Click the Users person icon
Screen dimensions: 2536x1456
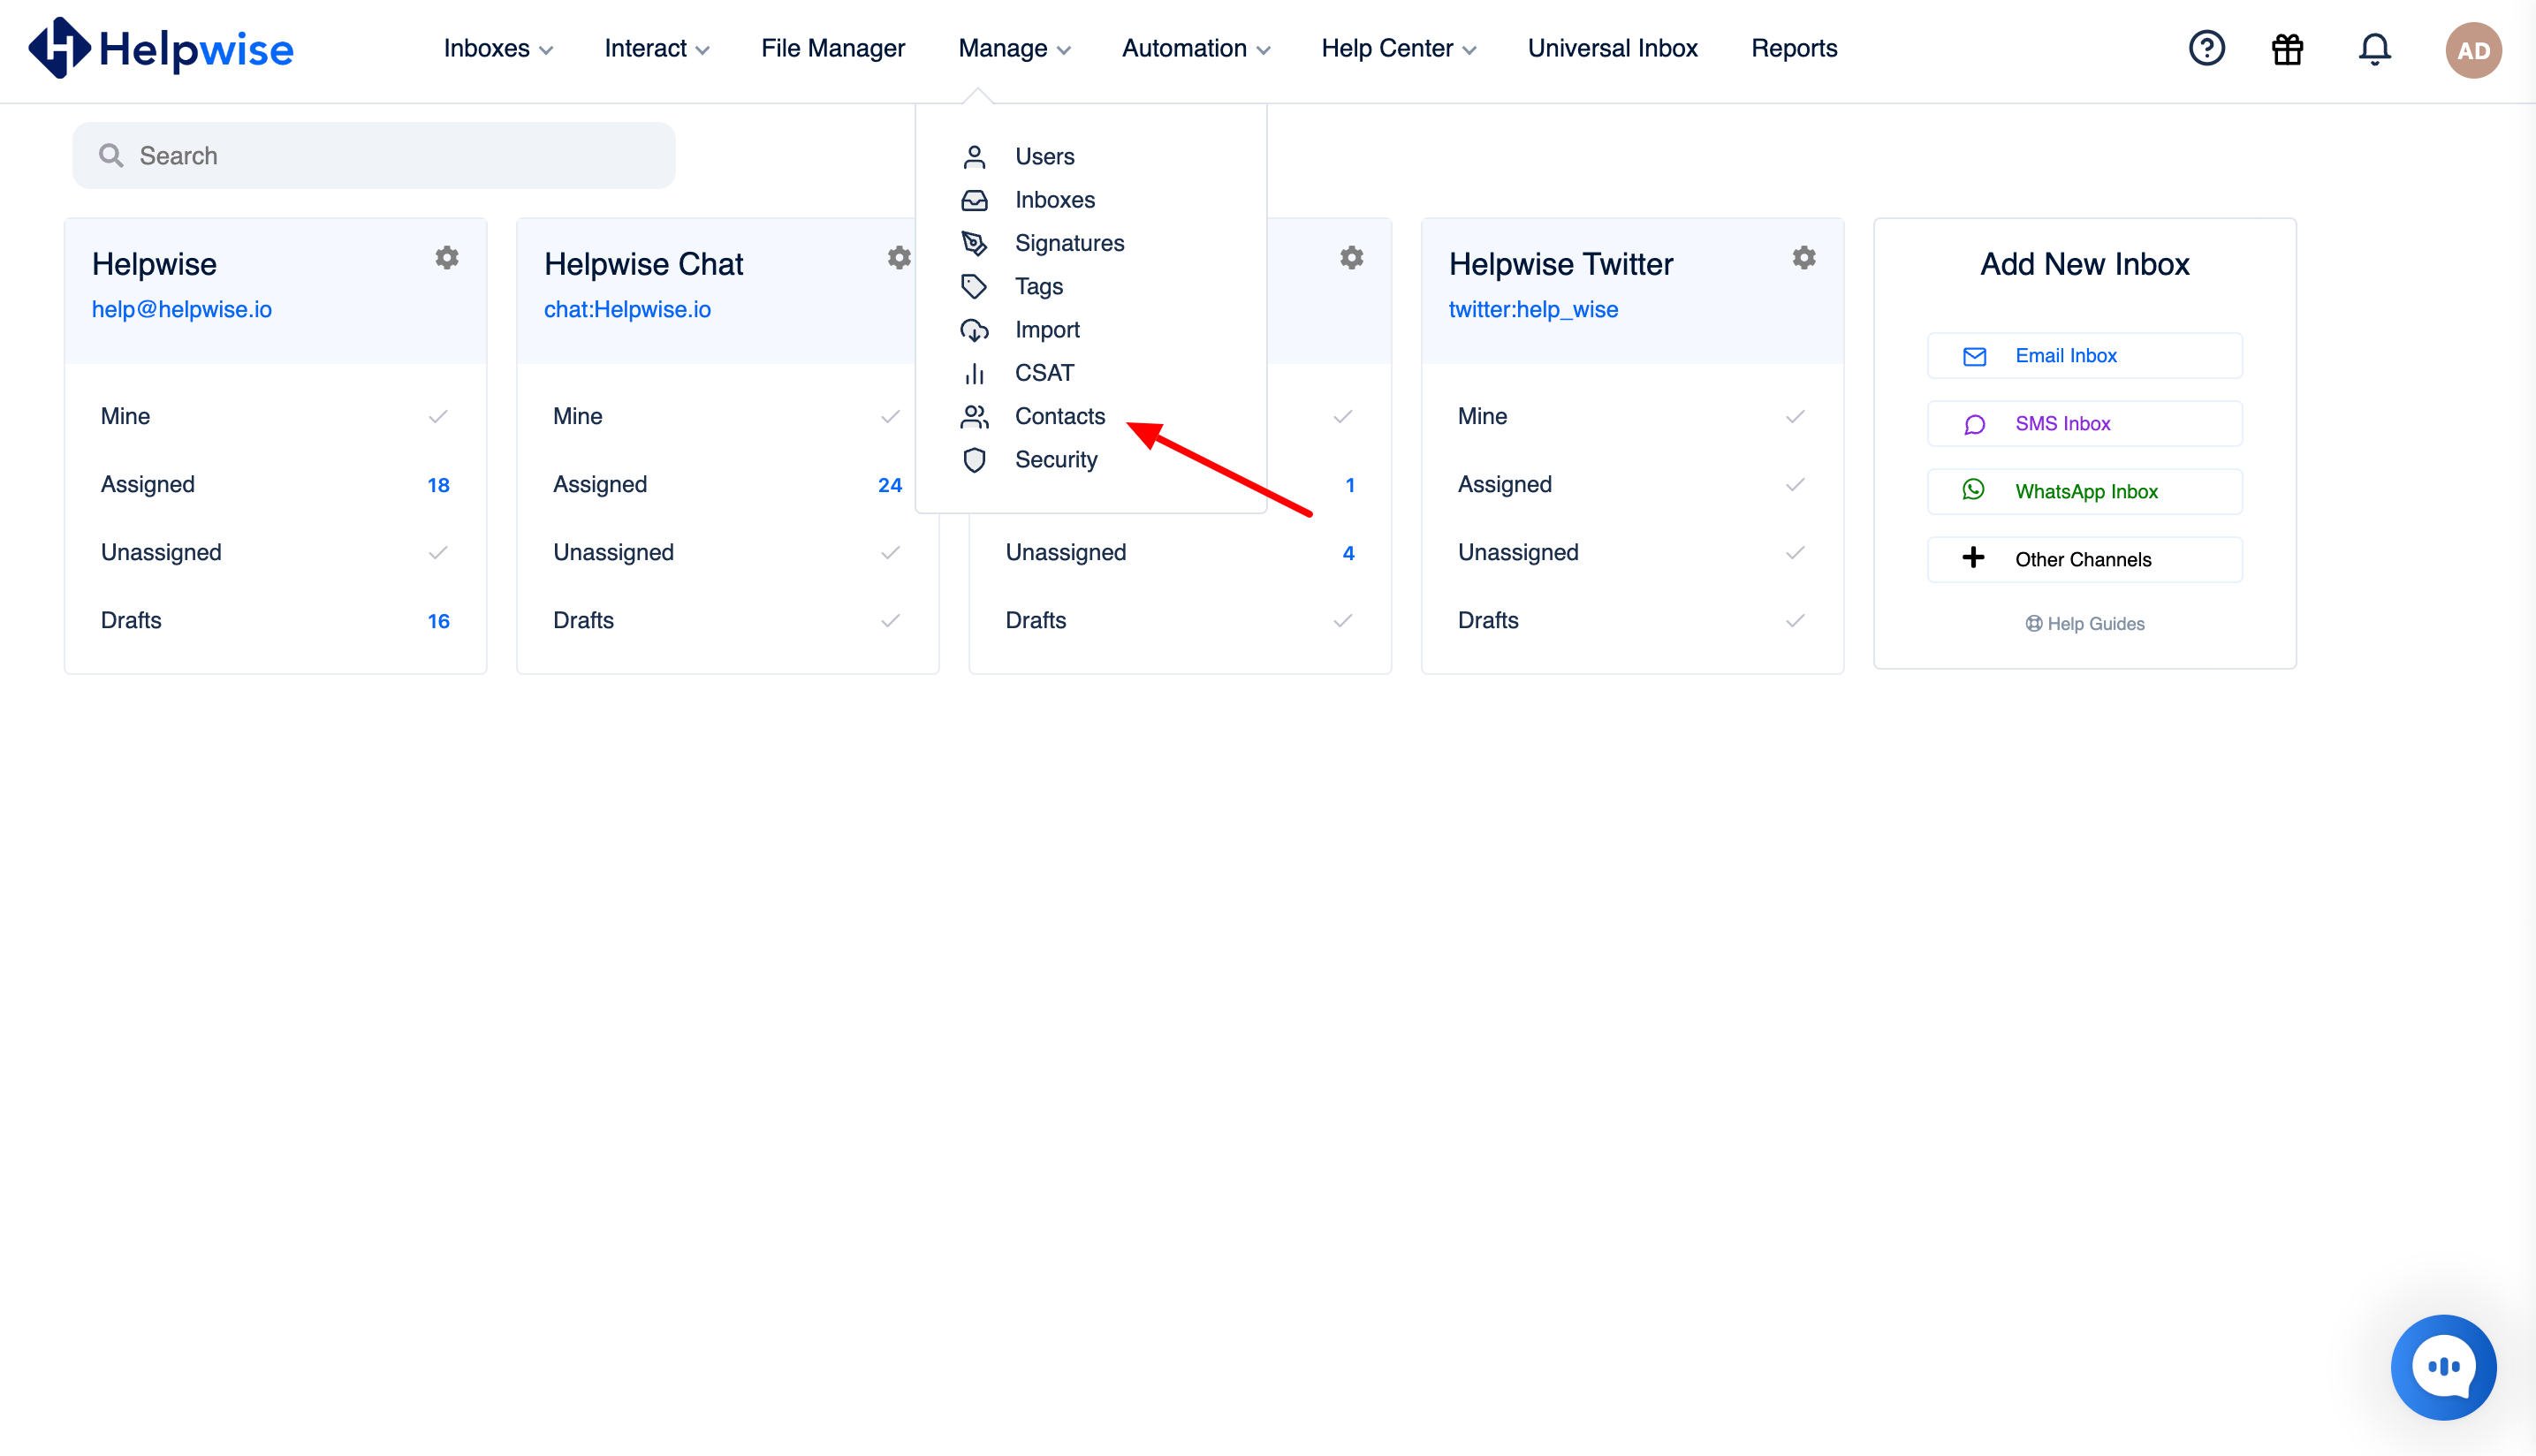[x=974, y=157]
